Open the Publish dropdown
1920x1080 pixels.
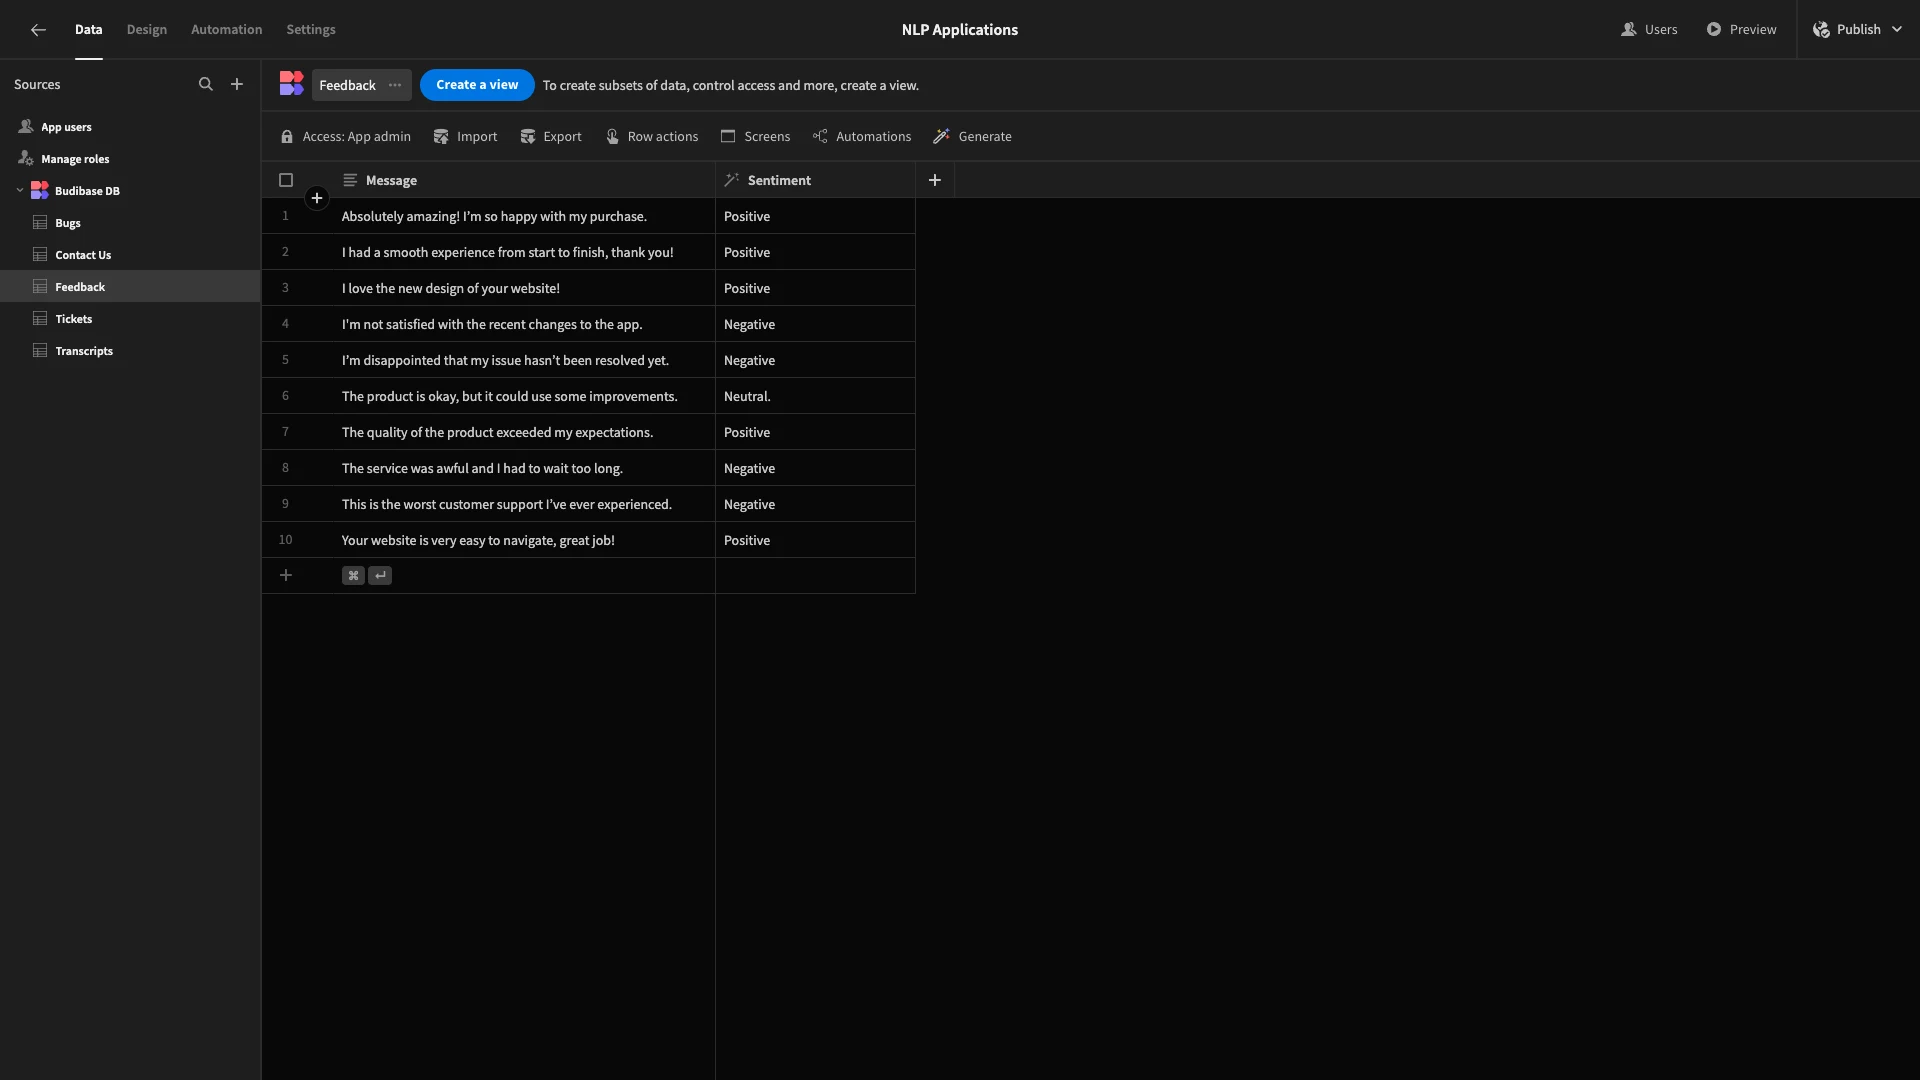click(1858, 30)
